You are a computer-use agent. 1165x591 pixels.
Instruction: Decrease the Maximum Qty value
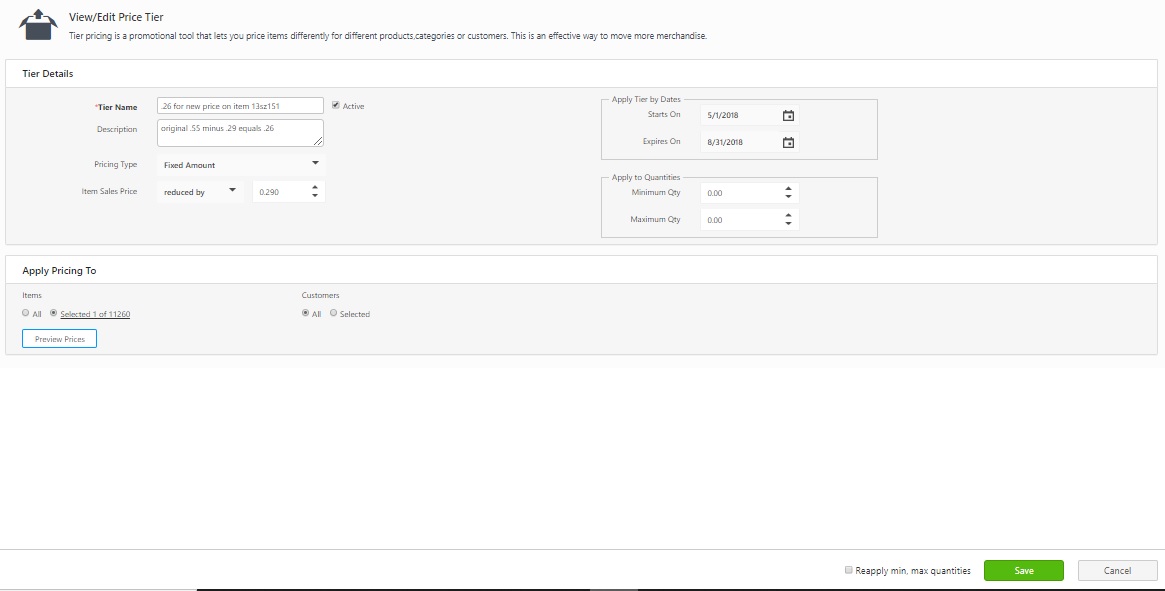(788, 224)
